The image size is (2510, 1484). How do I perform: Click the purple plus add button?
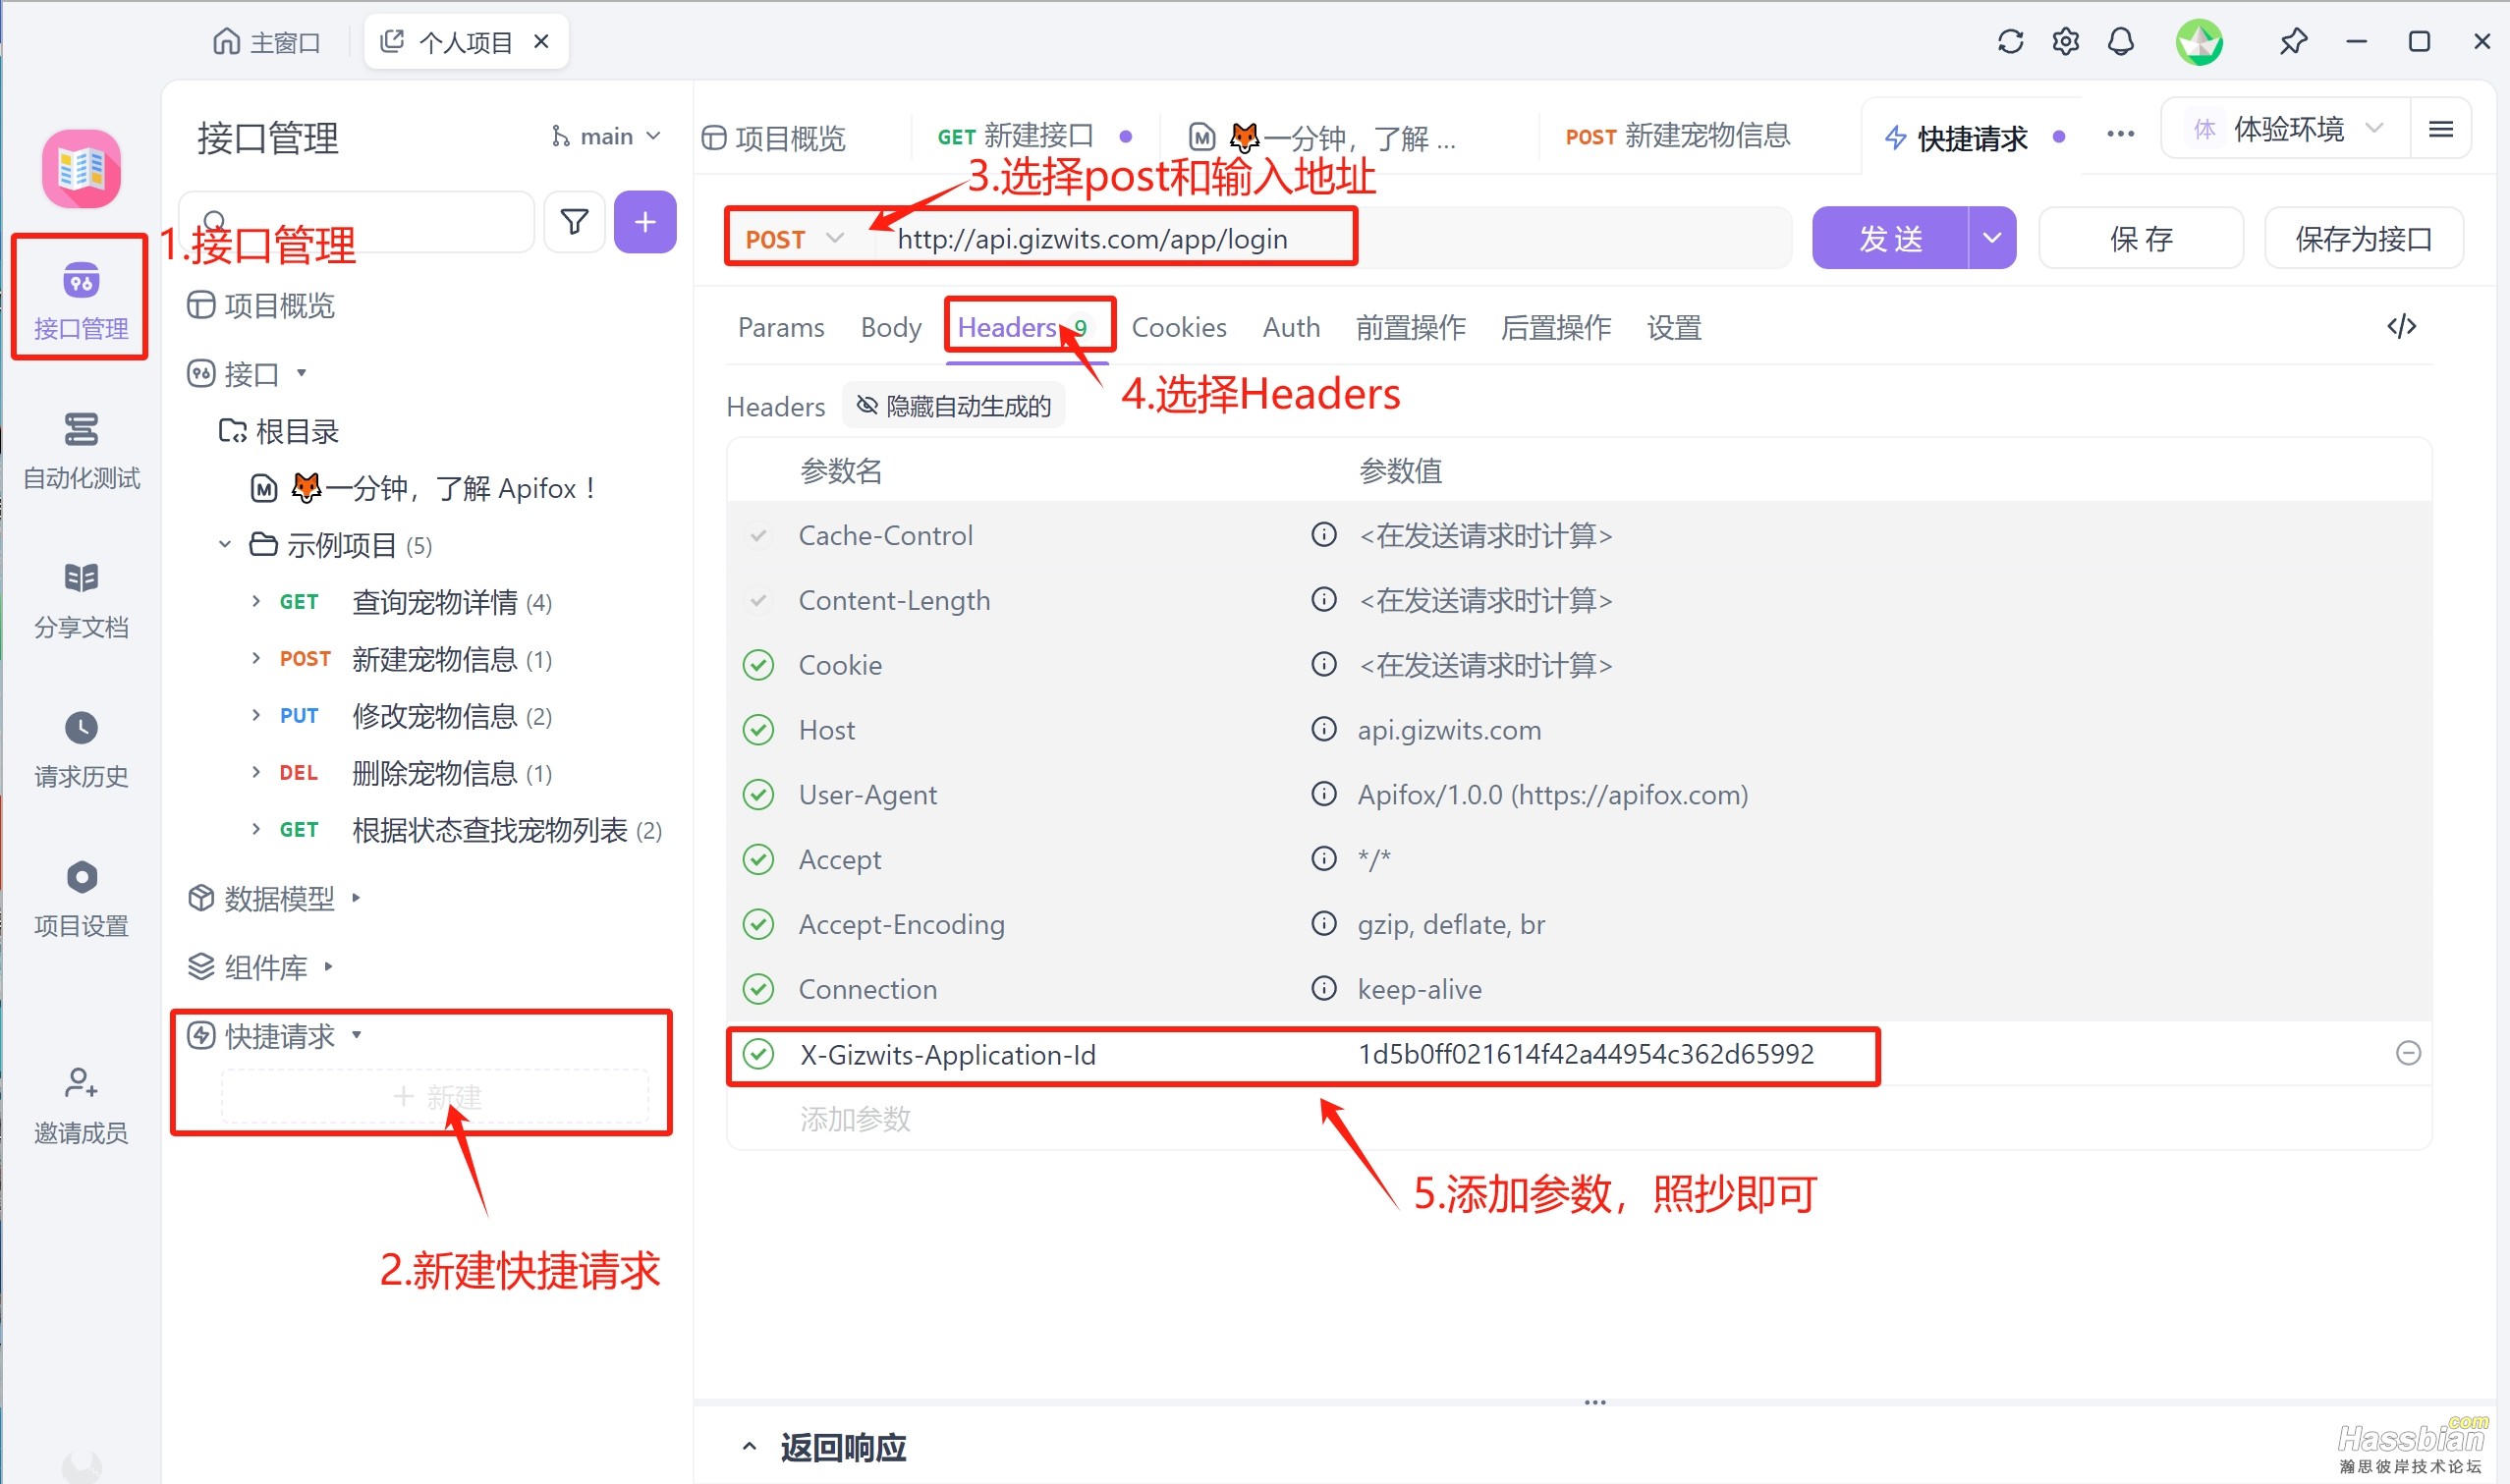645,221
